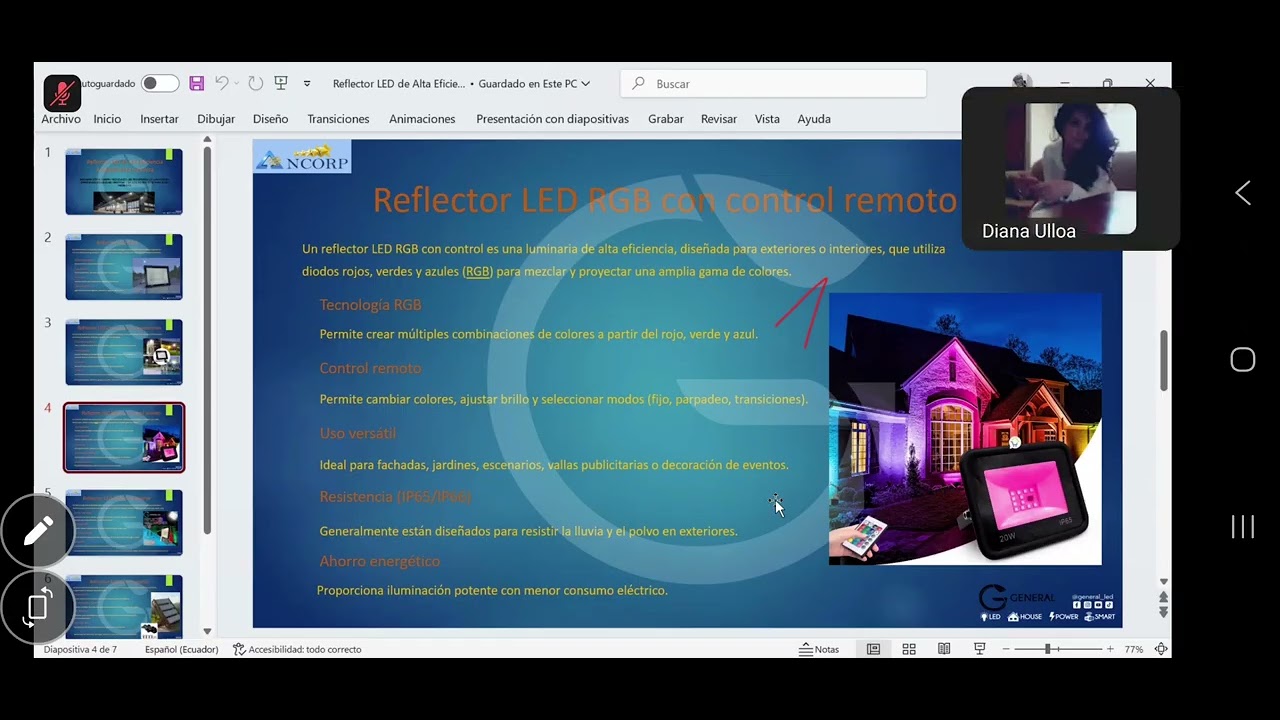Go to the previous slide using double-up arrow
The height and width of the screenshot is (720, 1280).
[1163, 597]
